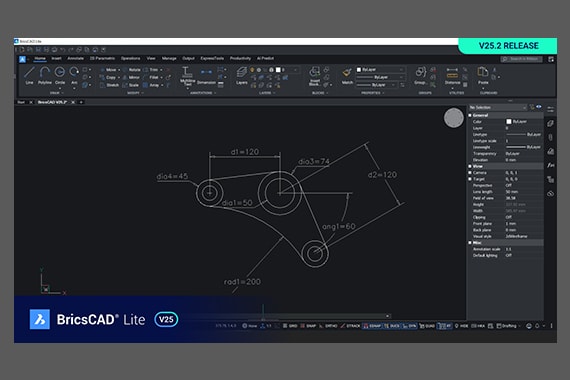Click the workspace switch icon beside search
This screenshot has height=380, width=570.
(551, 59)
